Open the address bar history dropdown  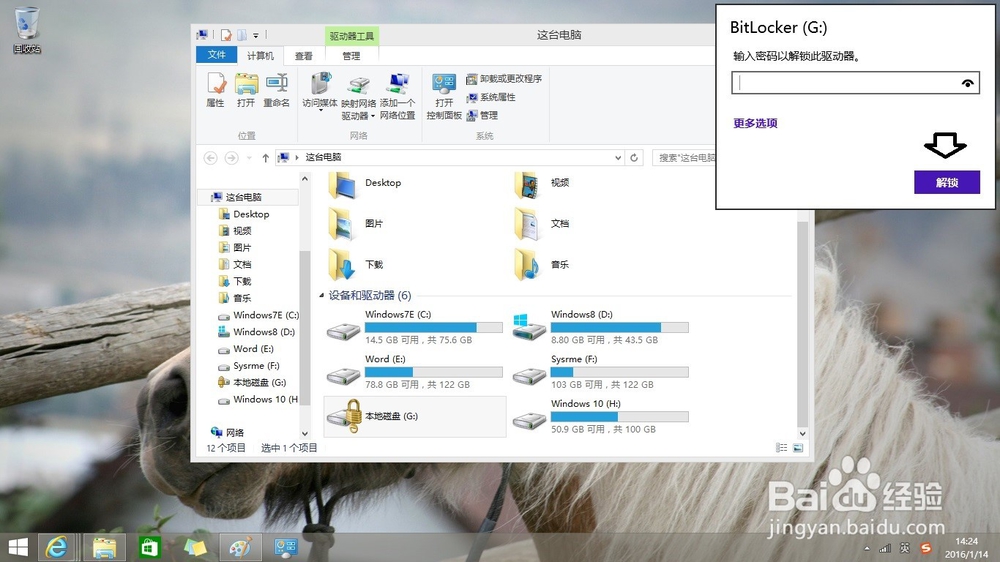(x=617, y=158)
